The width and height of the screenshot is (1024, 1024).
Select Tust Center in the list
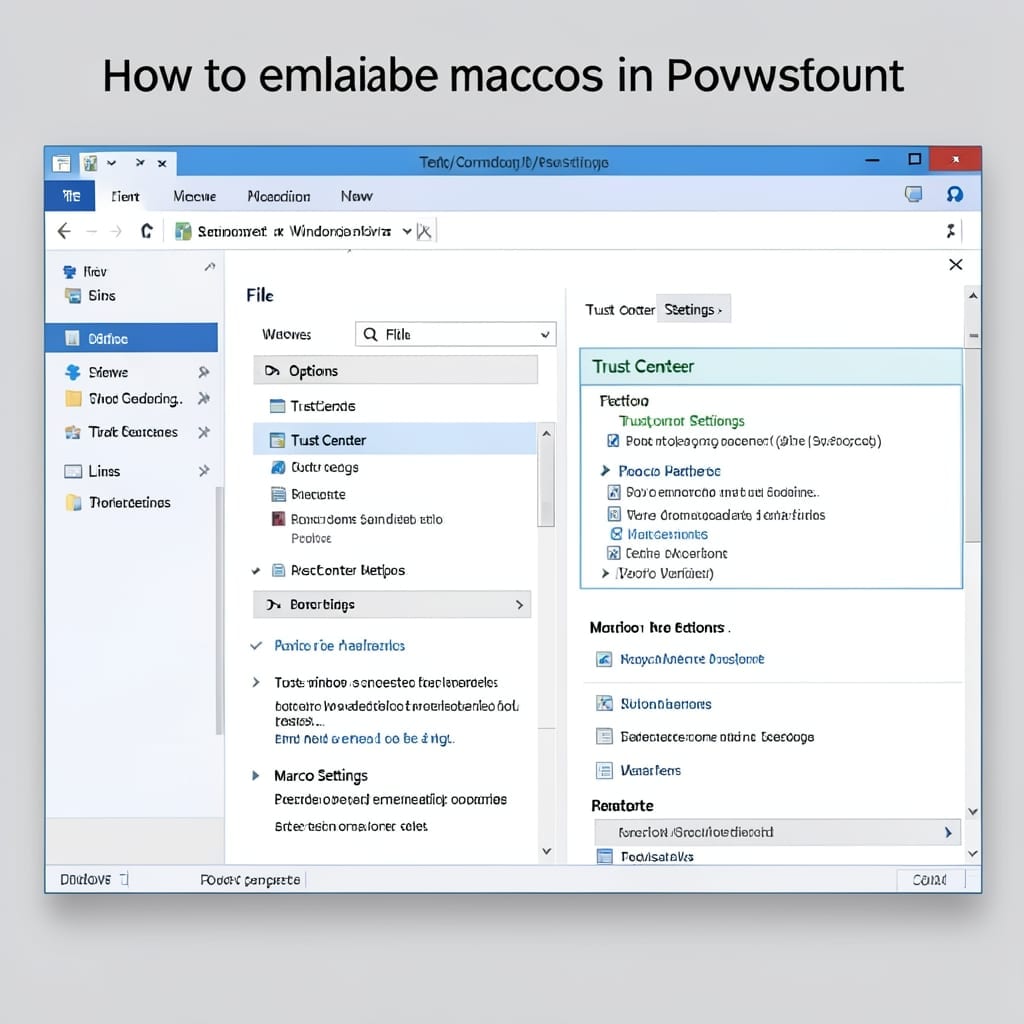pos(394,440)
